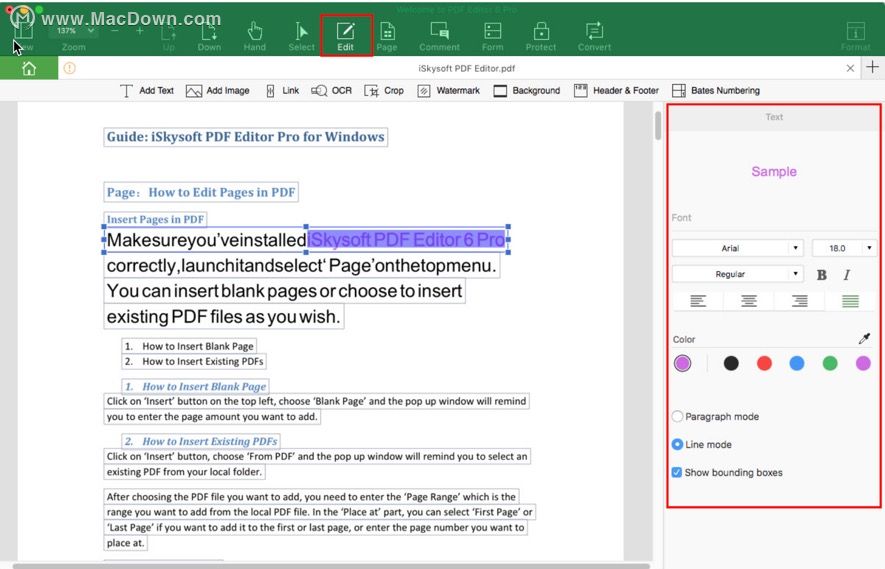The width and height of the screenshot is (885, 569).
Task: Click highlighted 'iSkysoft PDF Editor 6 Pro' text
Action: [x=406, y=240]
